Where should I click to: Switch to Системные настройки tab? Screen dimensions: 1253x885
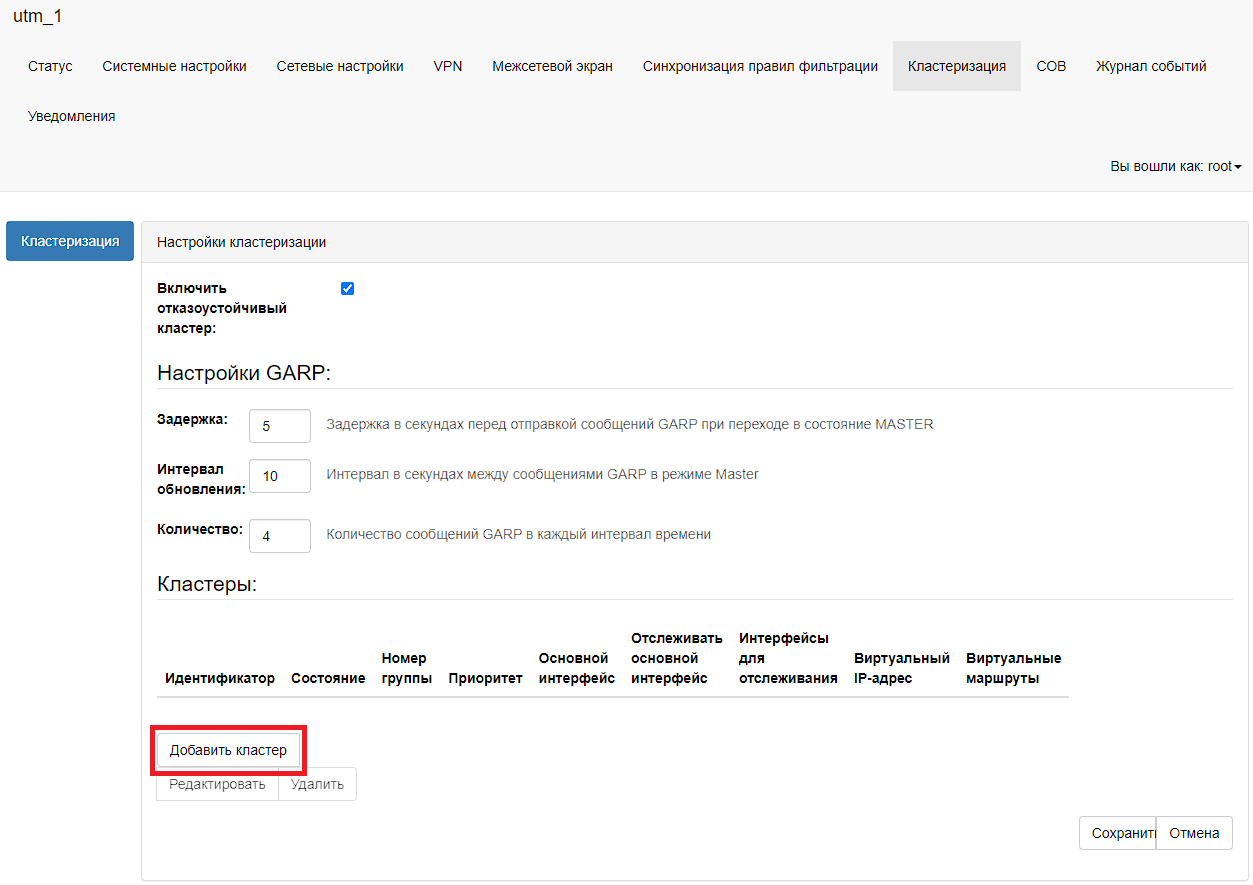point(174,66)
